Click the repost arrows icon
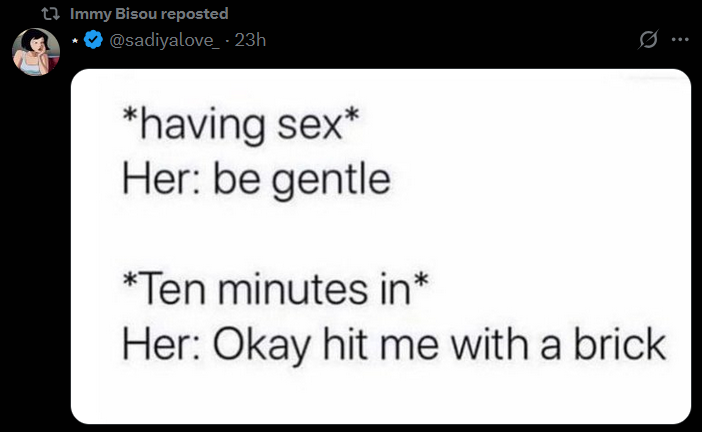The height and width of the screenshot is (432, 702). pyautogui.click(x=53, y=14)
